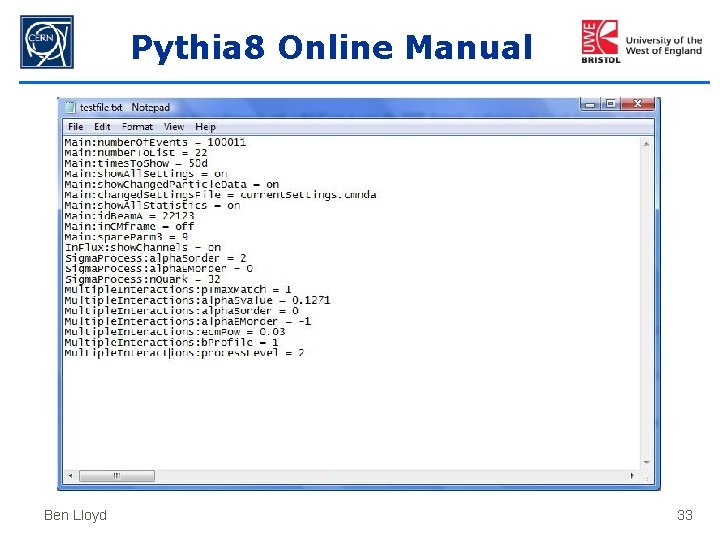Image resolution: width=720 pixels, height=540 pixels.
Task: Click the line 'Main:idBeamA = 22123'
Action: click(x=129, y=216)
